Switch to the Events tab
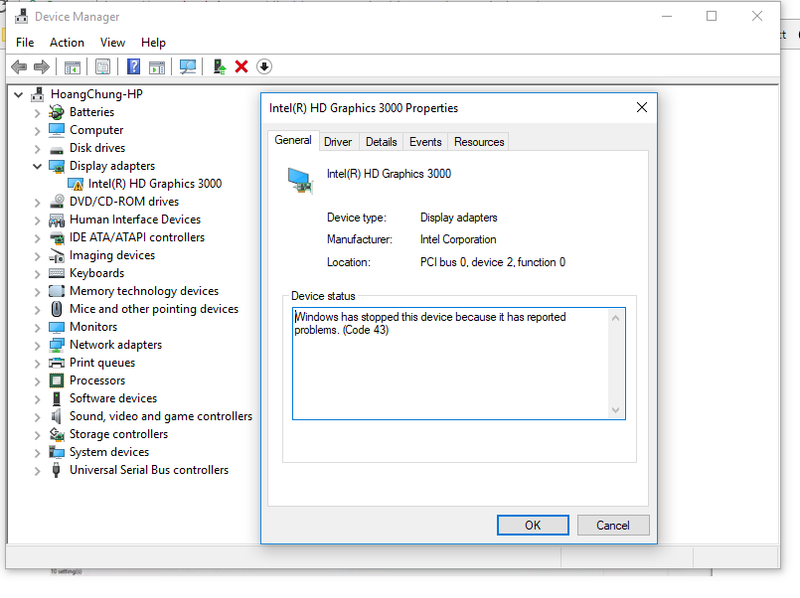 pos(425,142)
